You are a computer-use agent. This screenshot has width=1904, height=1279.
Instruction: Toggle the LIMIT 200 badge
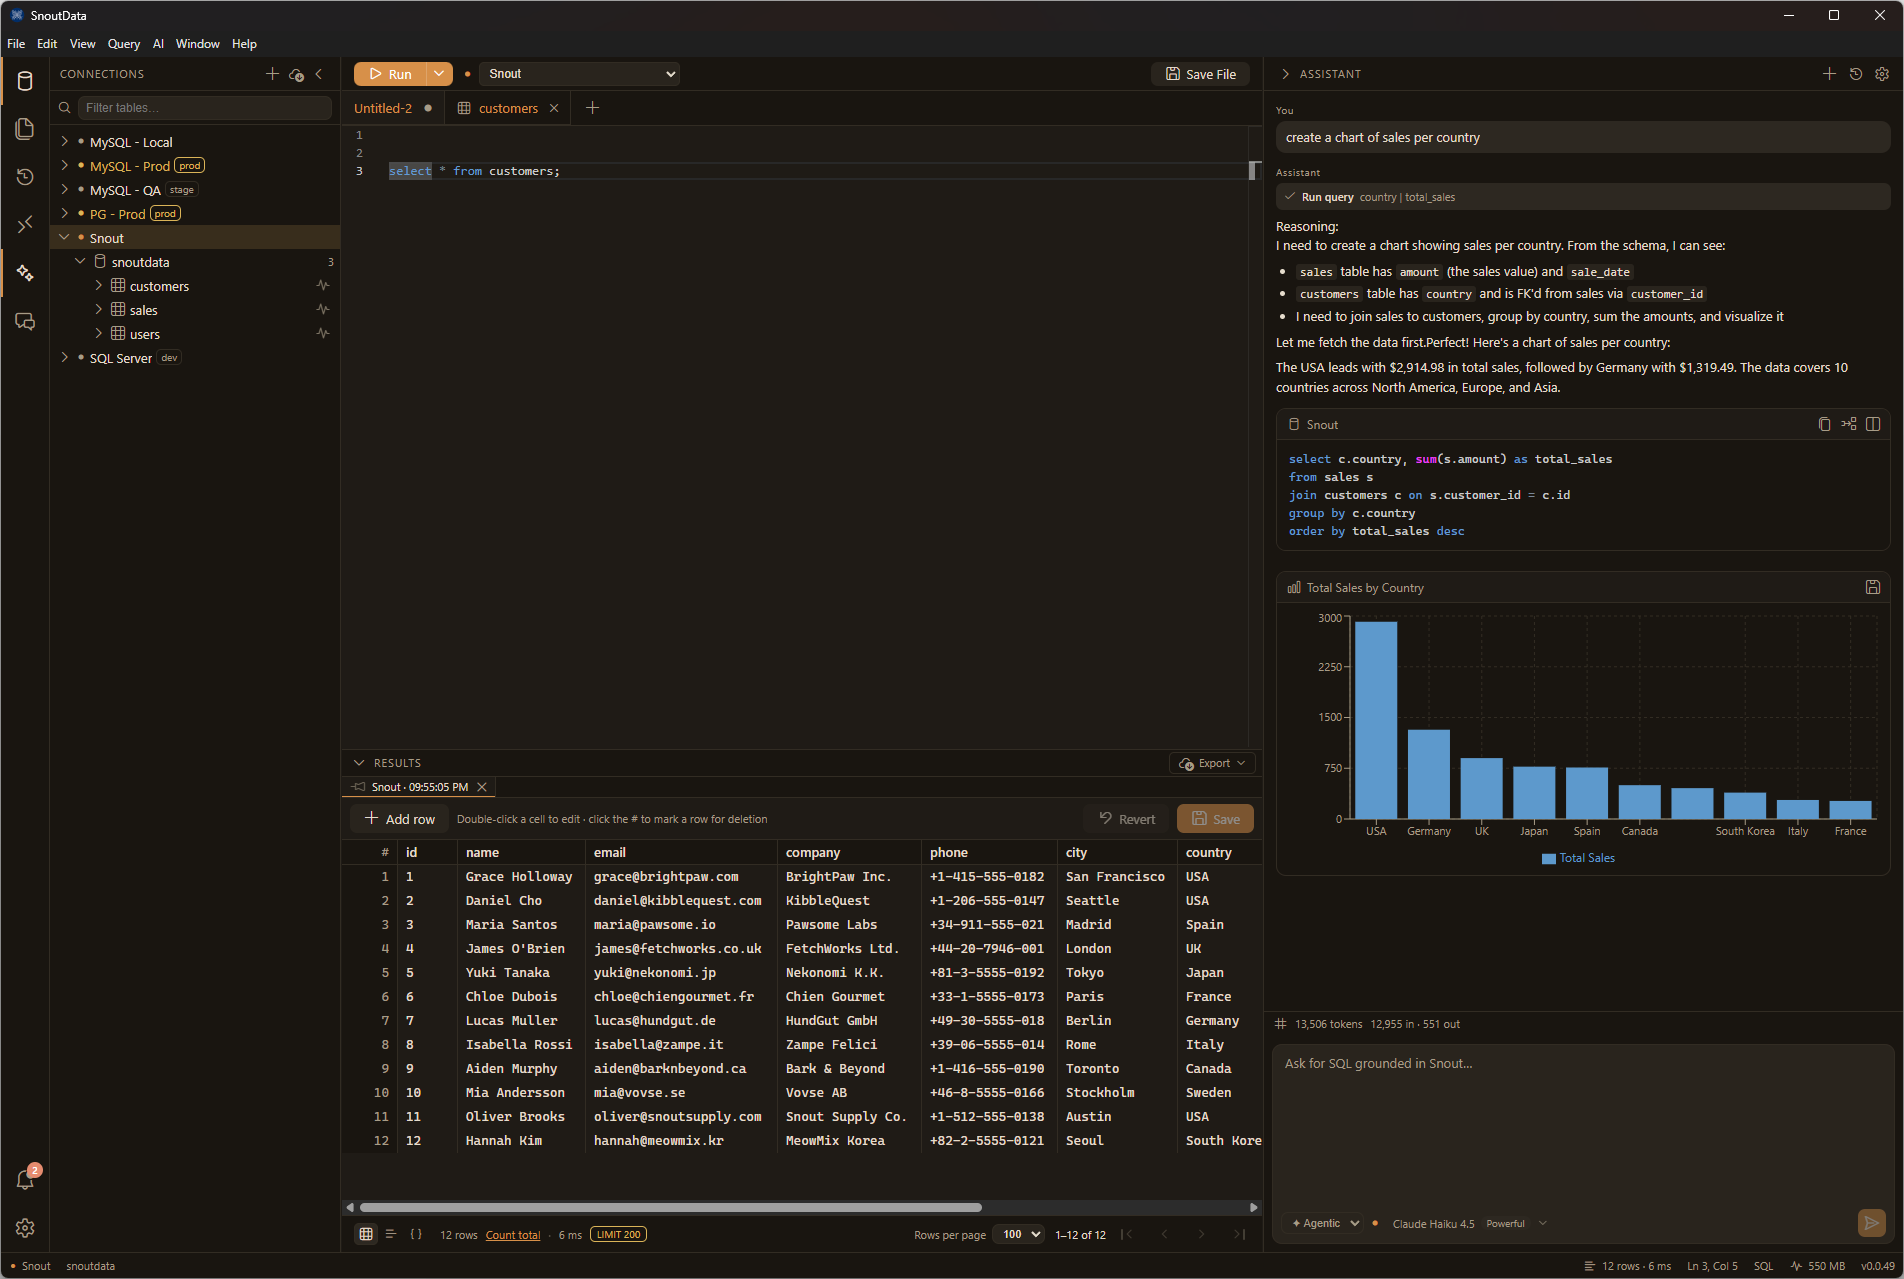tap(618, 1234)
